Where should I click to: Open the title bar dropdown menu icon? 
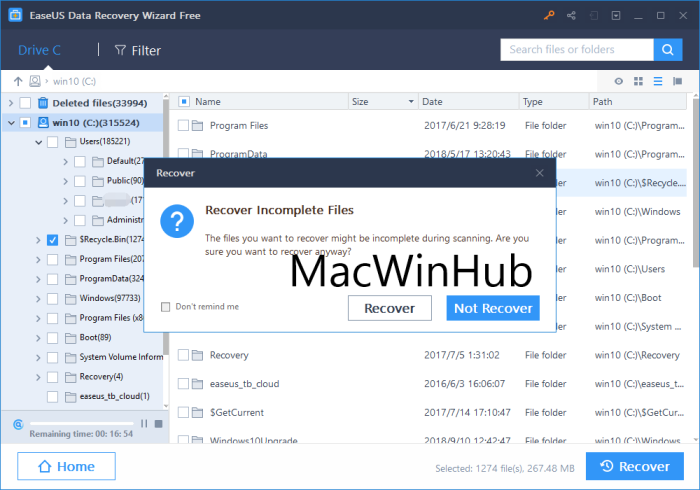coord(616,16)
